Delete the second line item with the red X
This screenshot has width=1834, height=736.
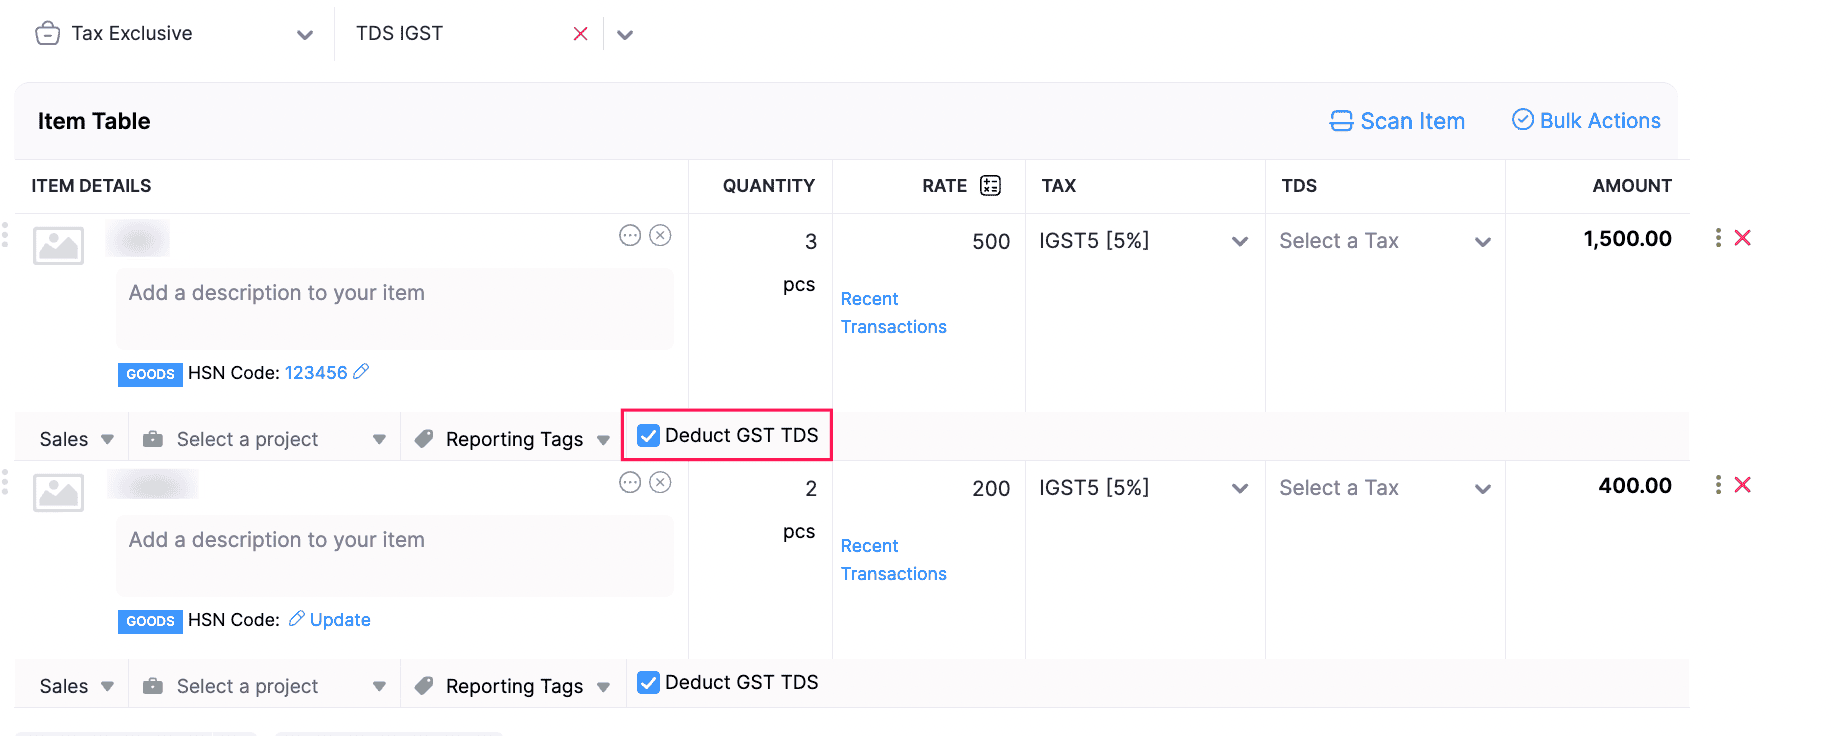[1743, 485]
